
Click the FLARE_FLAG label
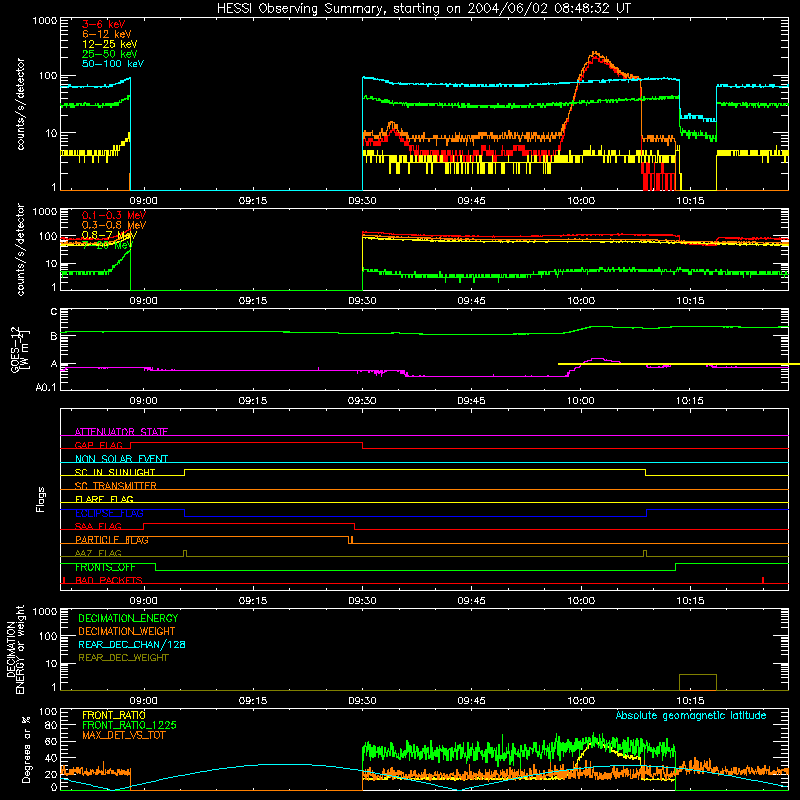click(x=104, y=499)
